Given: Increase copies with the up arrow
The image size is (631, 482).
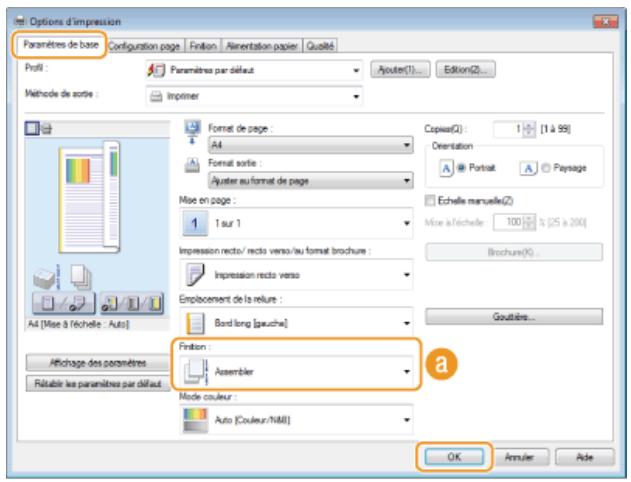Looking at the screenshot, I should (x=530, y=126).
